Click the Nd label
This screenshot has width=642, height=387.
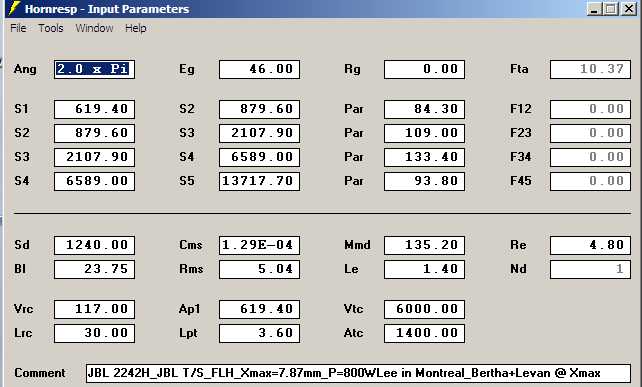coord(518,269)
